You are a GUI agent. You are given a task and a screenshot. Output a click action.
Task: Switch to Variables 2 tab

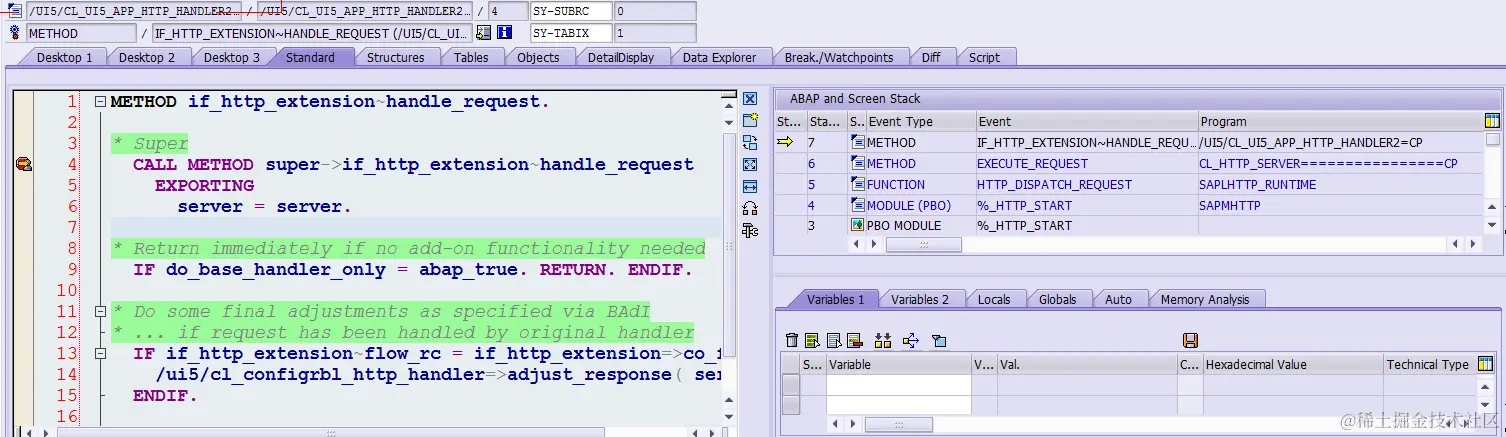[x=919, y=299]
